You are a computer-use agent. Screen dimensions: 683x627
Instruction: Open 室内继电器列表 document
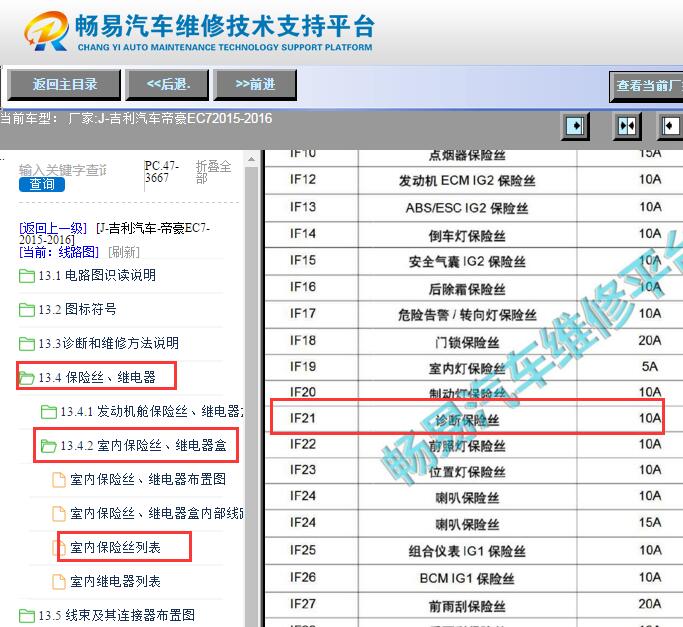tap(115, 582)
